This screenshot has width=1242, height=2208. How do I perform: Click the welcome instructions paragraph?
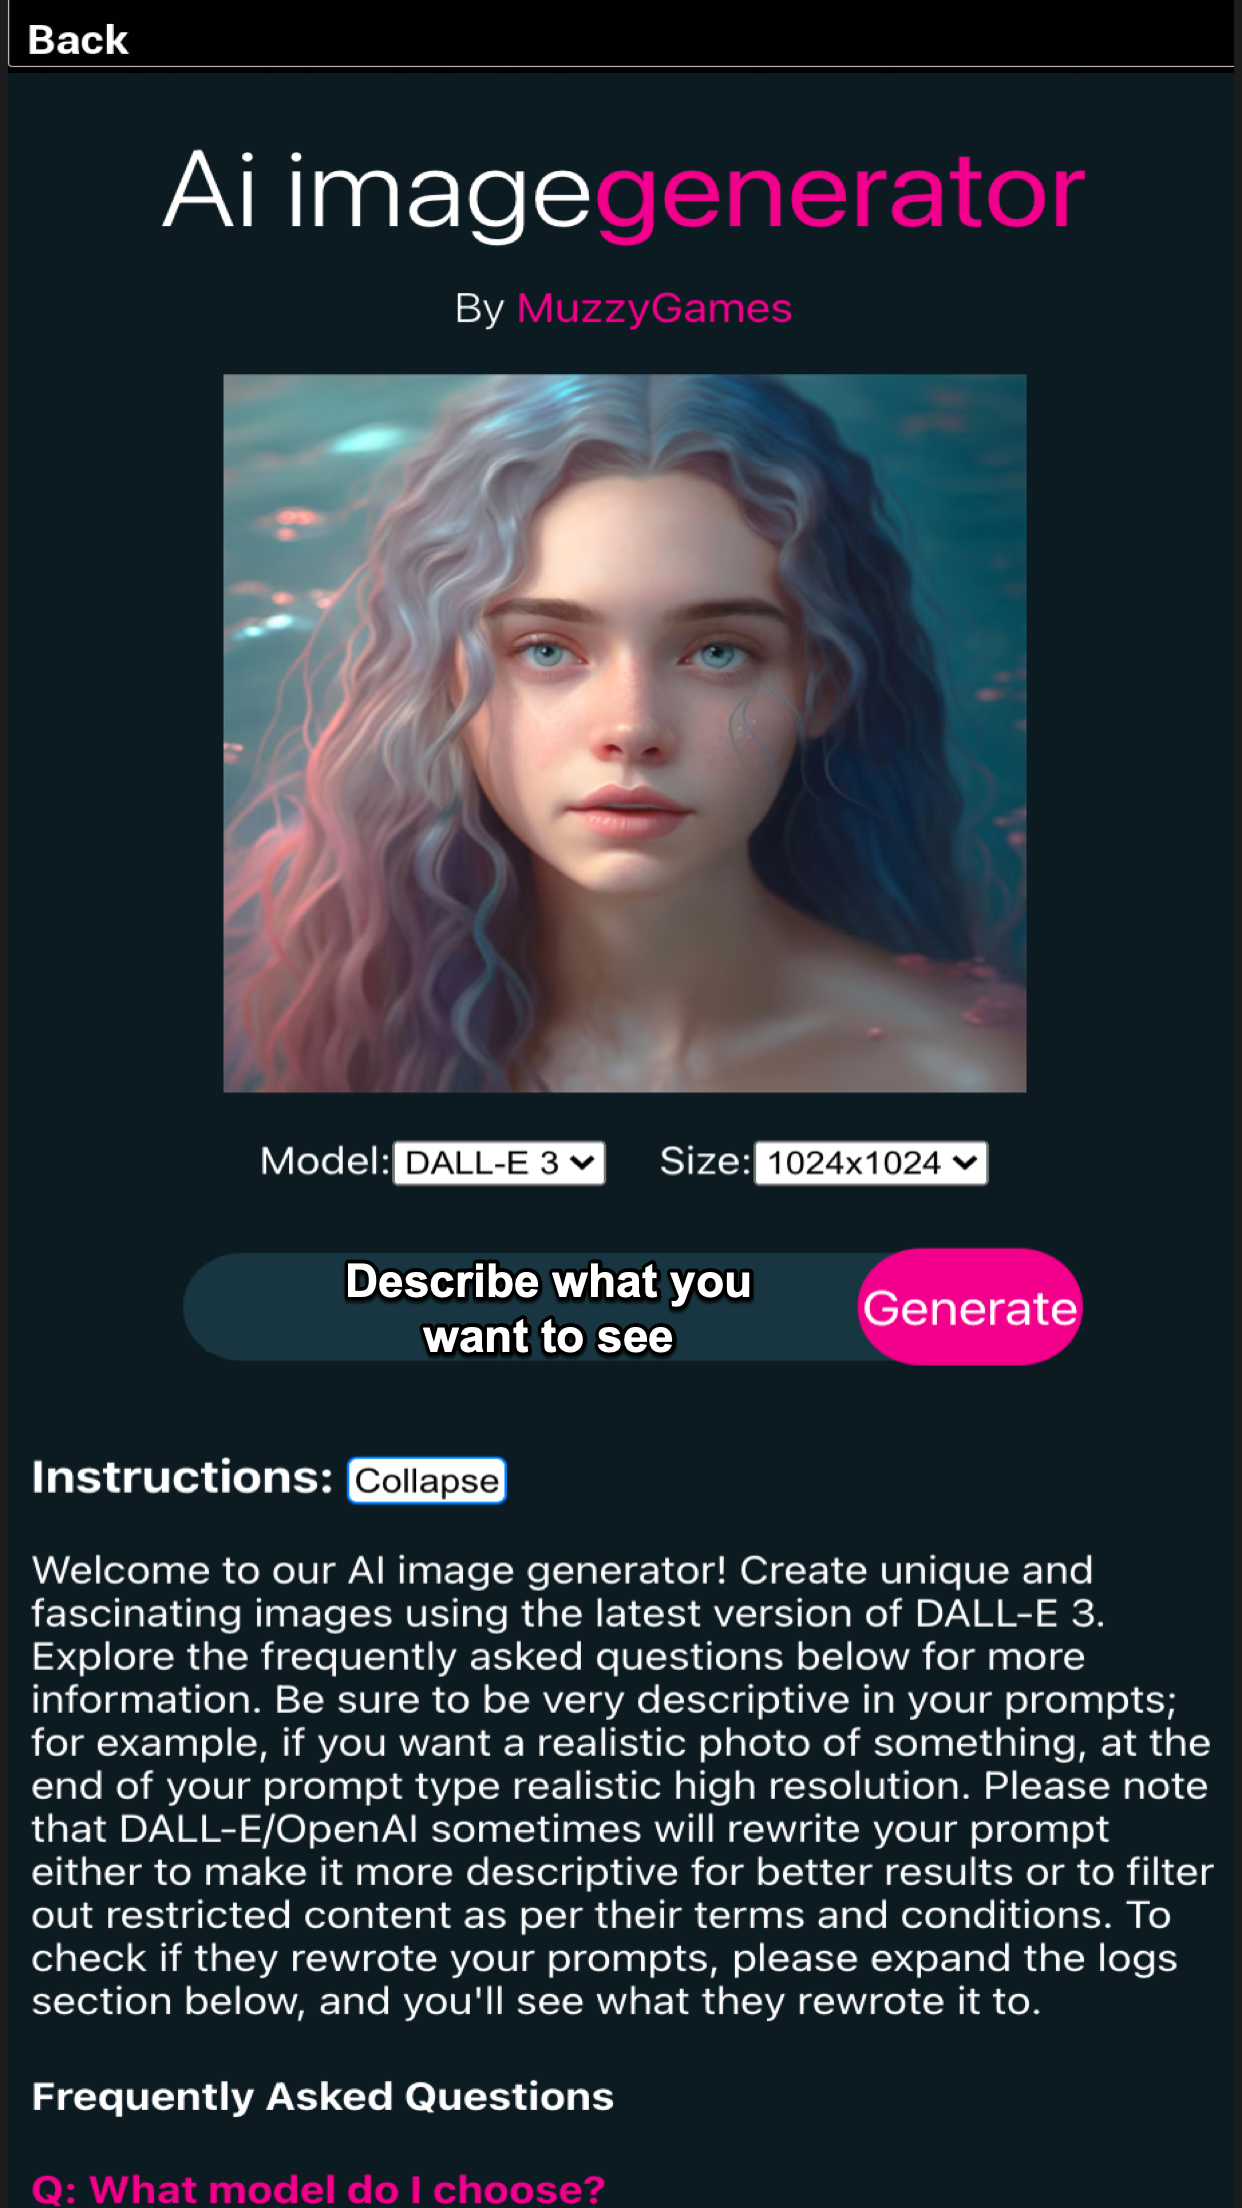tap(621, 1785)
